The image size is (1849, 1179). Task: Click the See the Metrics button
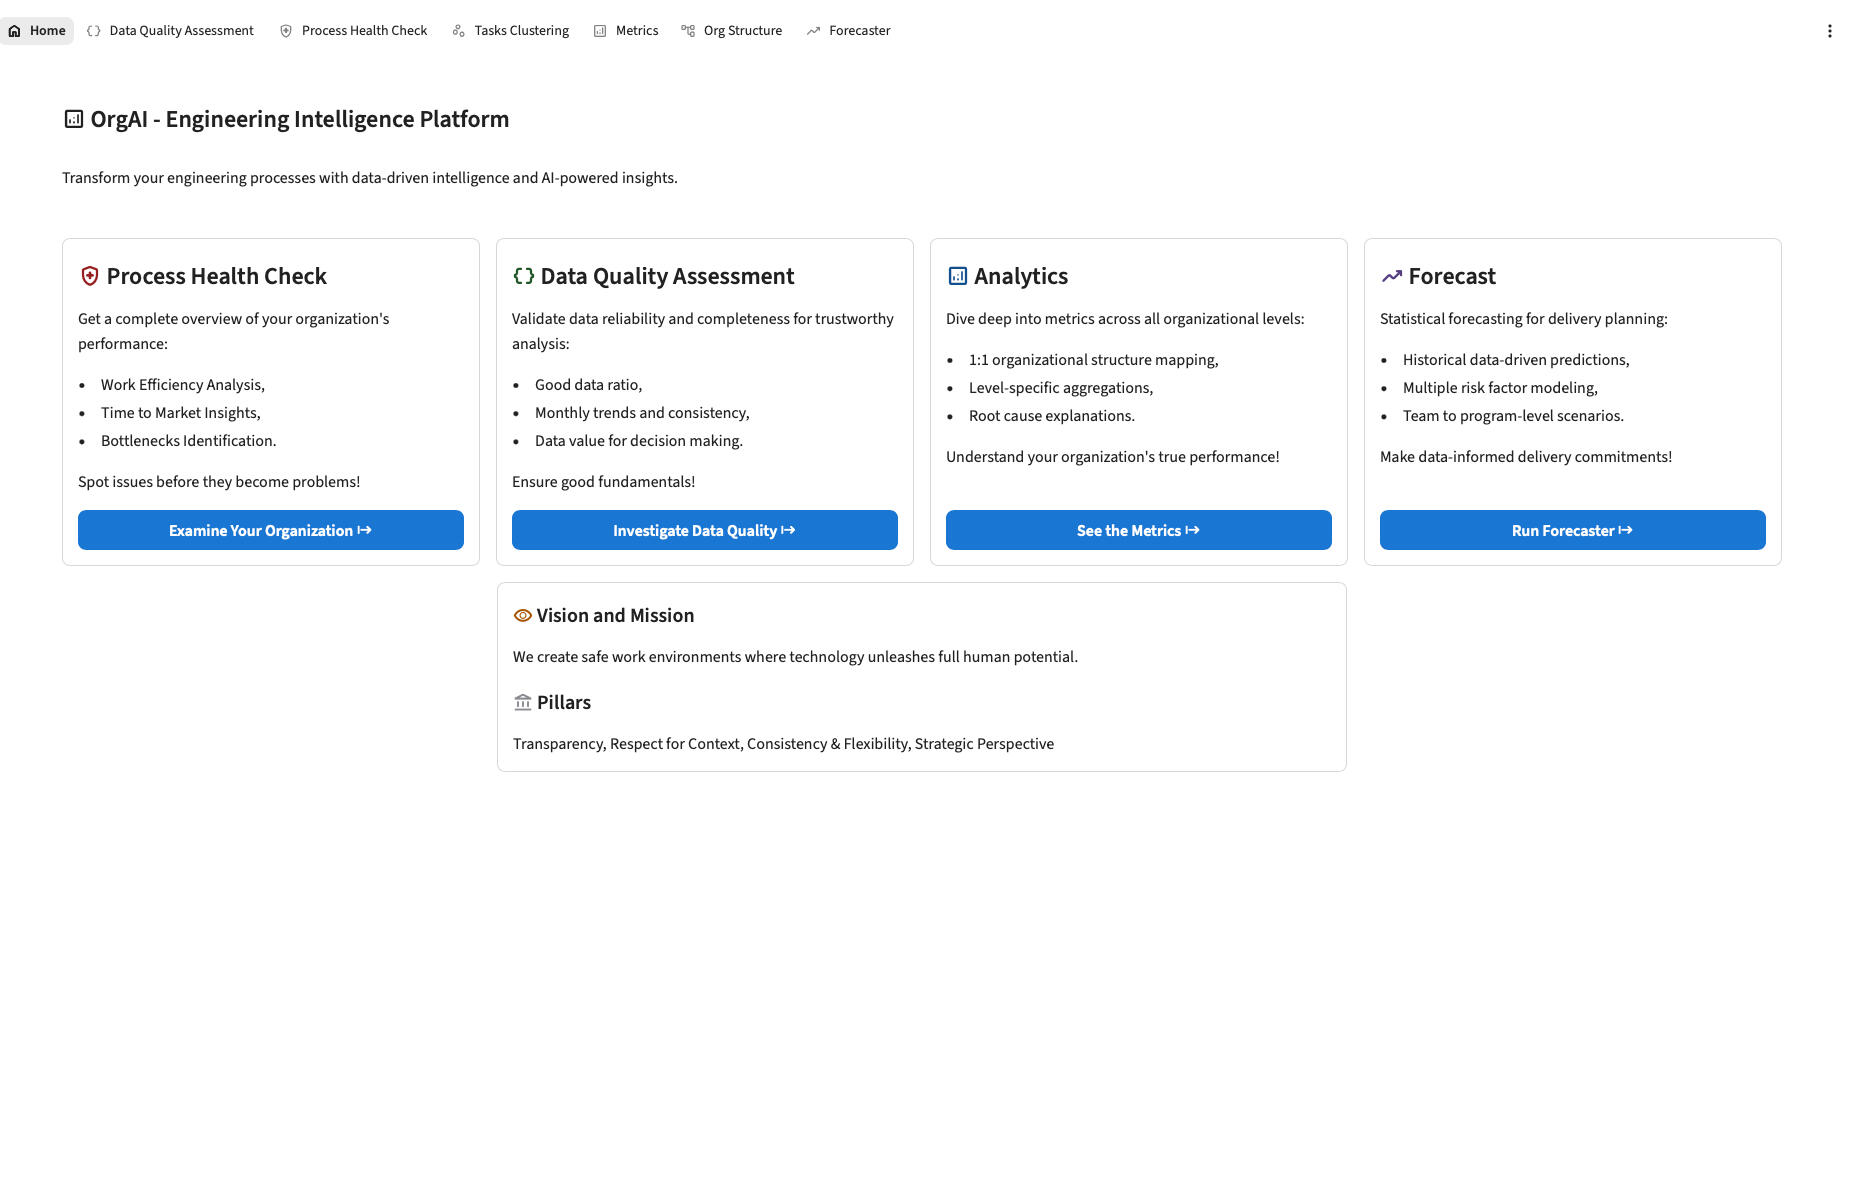coord(1138,530)
